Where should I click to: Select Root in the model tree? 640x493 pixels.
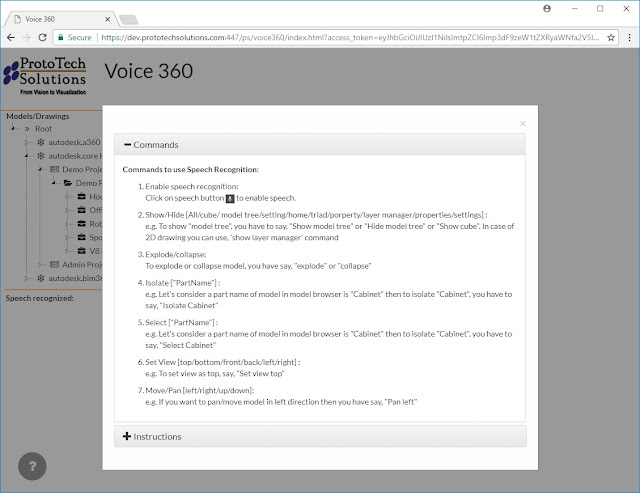[x=43, y=129]
